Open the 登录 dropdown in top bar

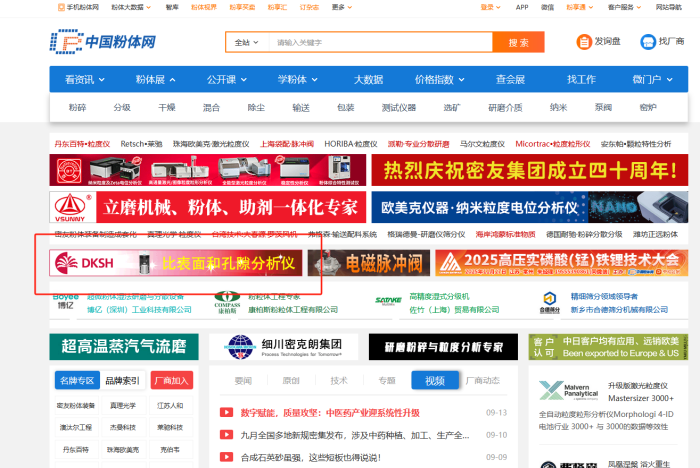(490, 6)
